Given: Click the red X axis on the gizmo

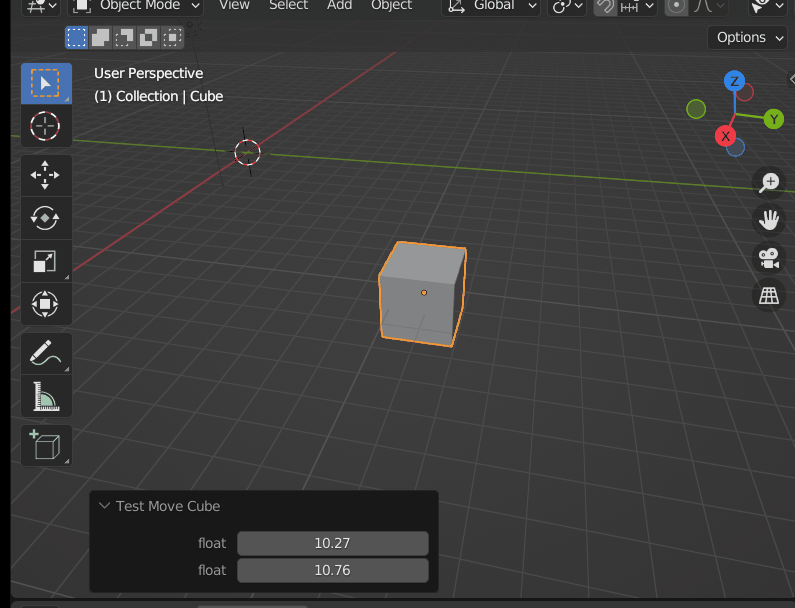Looking at the screenshot, I should 726,136.
